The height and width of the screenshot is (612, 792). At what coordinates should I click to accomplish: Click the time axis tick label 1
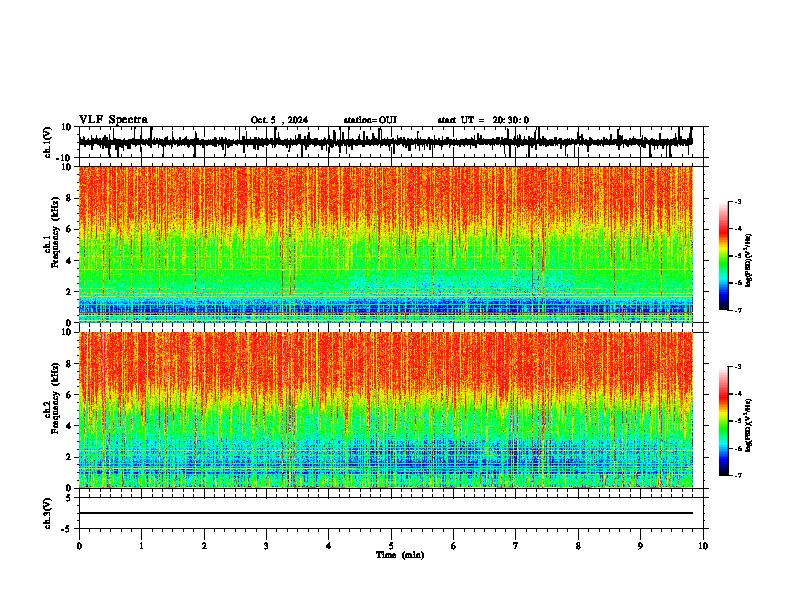coord(141,546)
